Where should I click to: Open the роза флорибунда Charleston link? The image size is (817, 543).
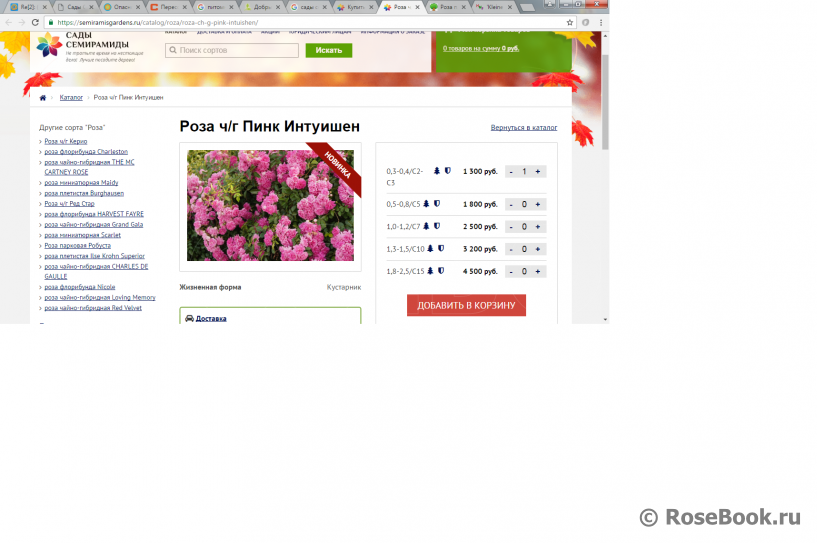[x=86, y=152]
